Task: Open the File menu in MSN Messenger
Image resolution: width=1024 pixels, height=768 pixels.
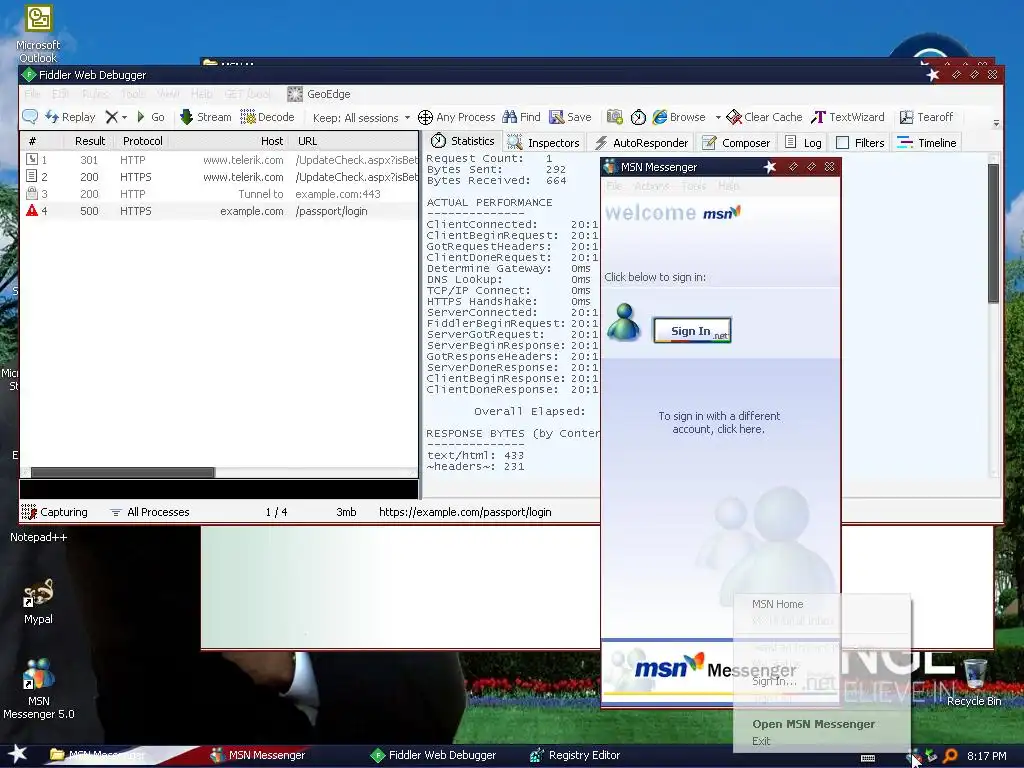Action: pos(614,186)
